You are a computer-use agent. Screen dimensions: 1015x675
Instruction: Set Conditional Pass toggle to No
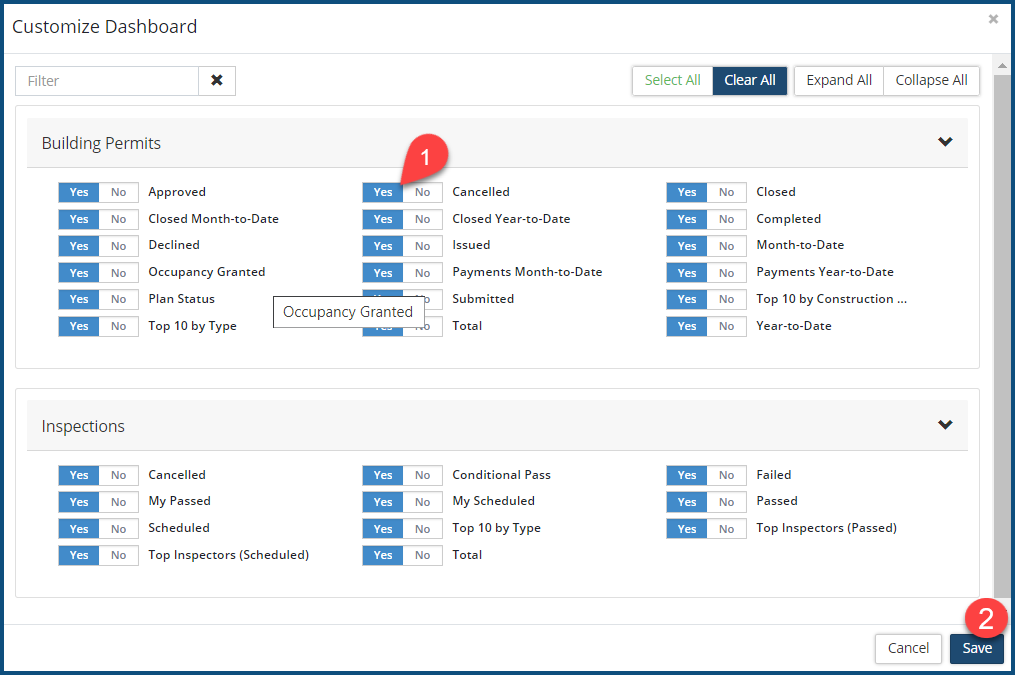[x=423, y=476]
